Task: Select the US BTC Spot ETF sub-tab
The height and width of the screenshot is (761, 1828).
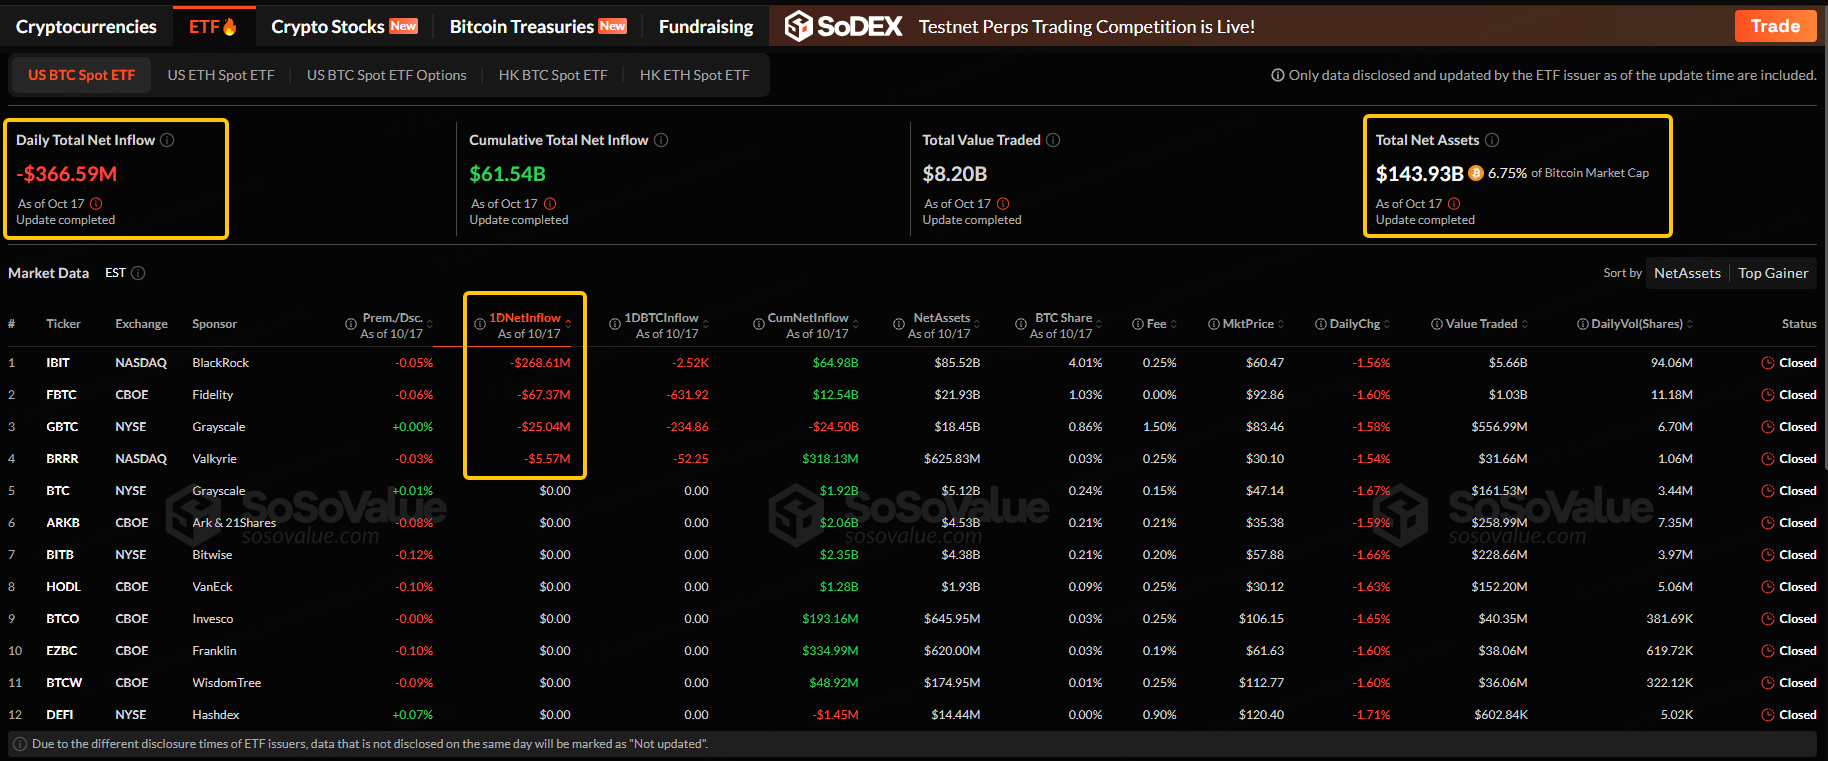Action: coord(81,75)
